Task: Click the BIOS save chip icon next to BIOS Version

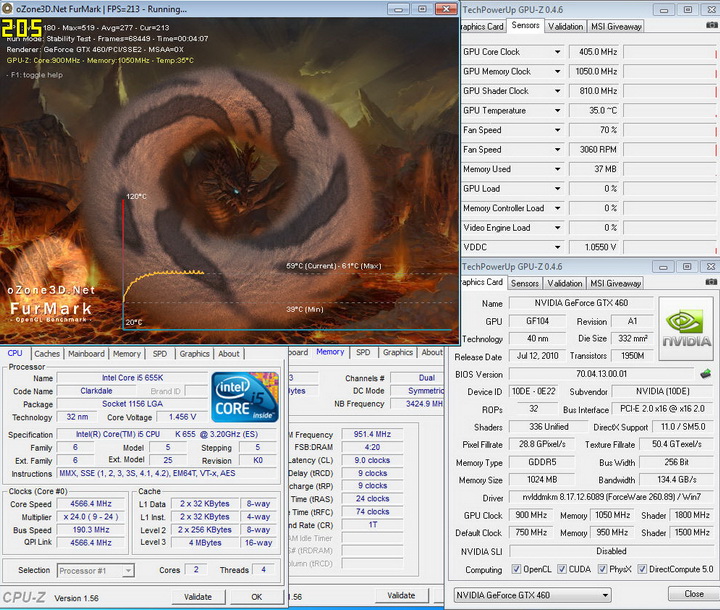Action: 706,374
